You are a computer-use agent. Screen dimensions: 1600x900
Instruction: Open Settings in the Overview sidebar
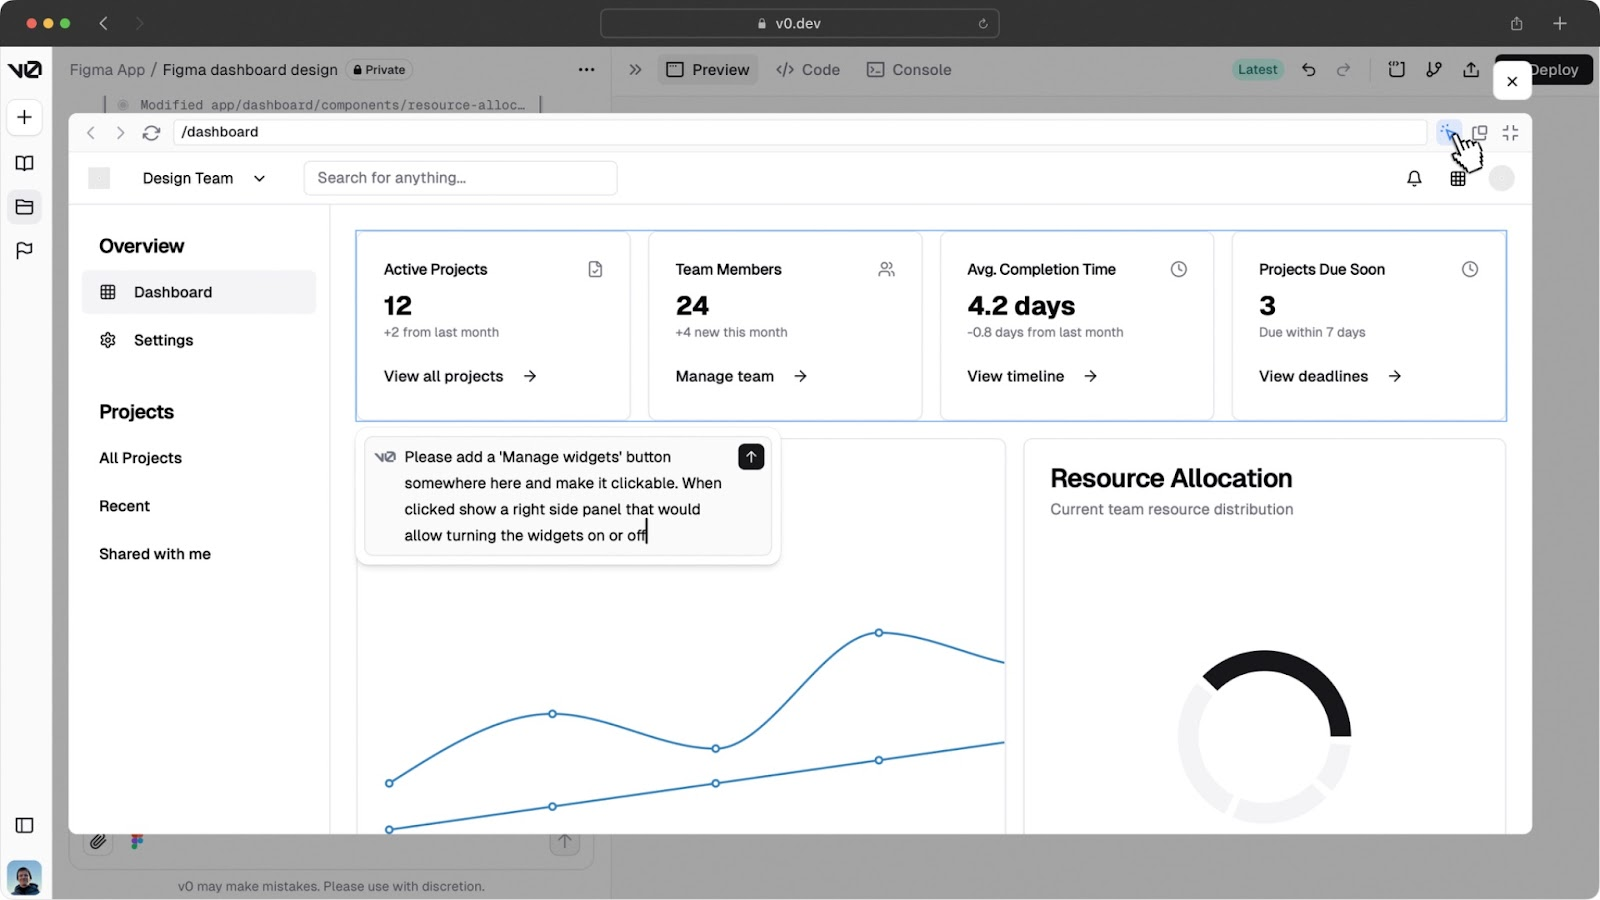click(x=163, y=340)
